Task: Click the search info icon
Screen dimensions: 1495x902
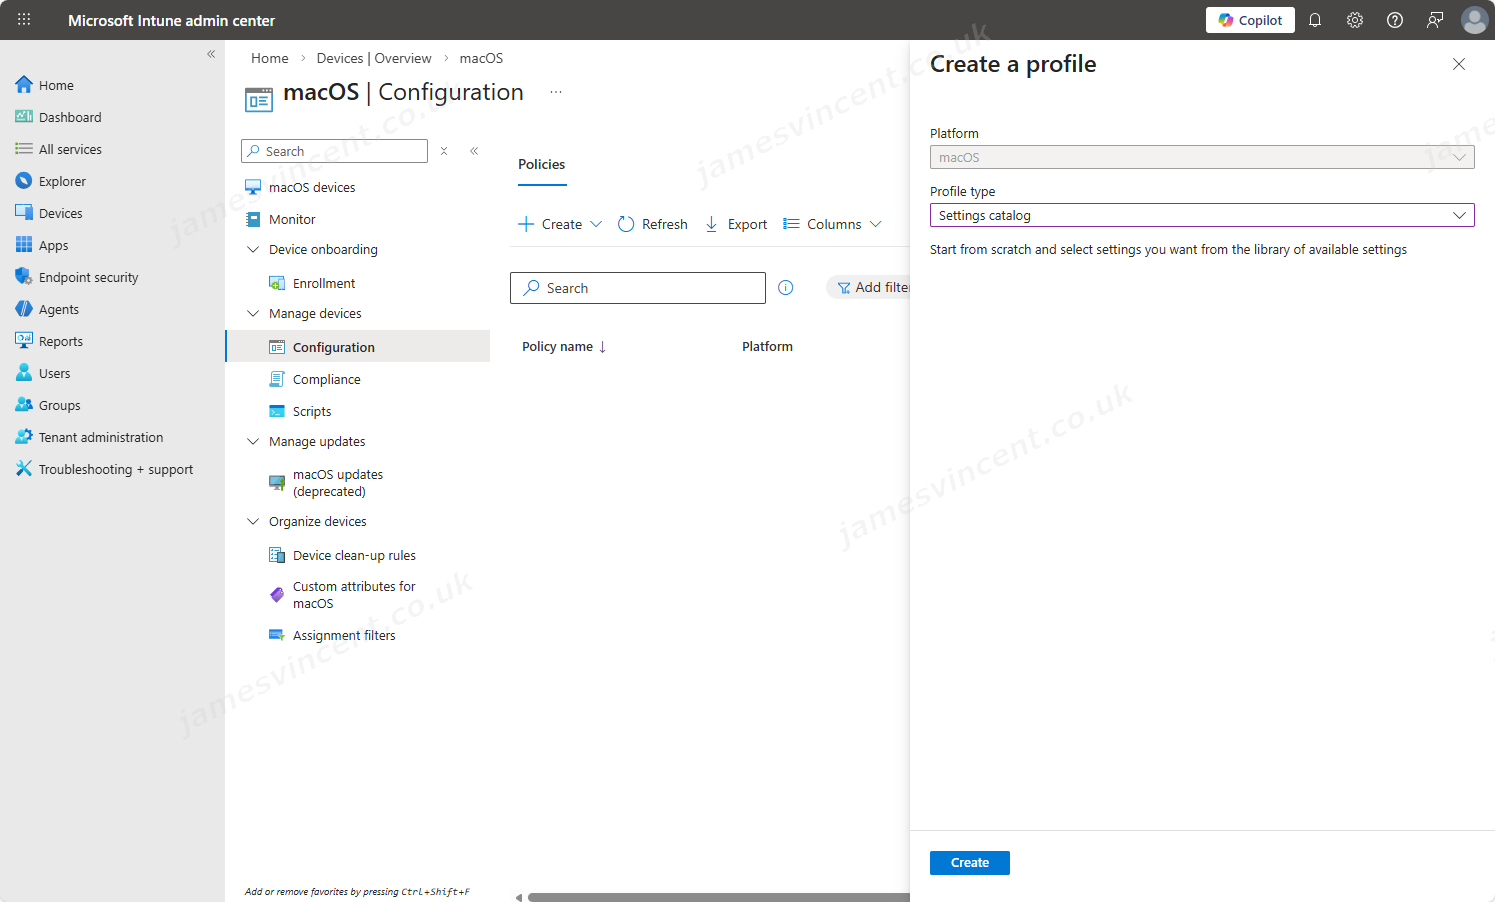Action: coord(786,288)
